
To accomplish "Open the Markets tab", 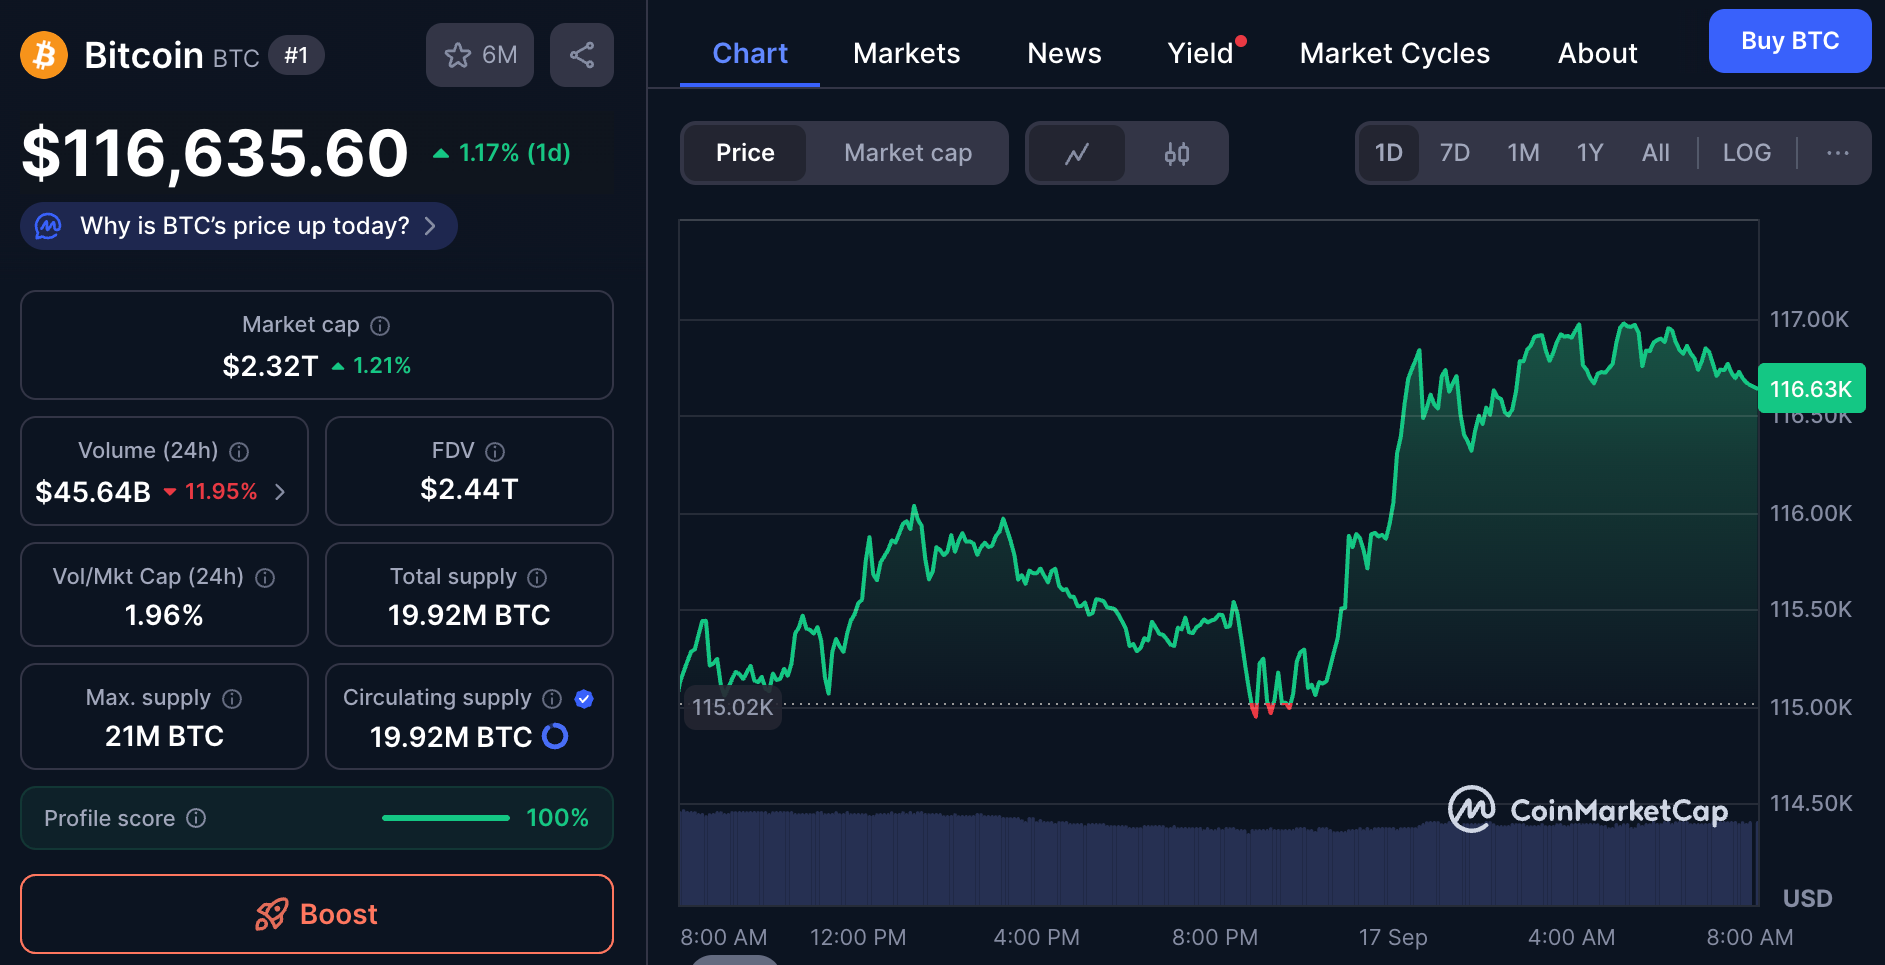I will [x=906, y=54].
